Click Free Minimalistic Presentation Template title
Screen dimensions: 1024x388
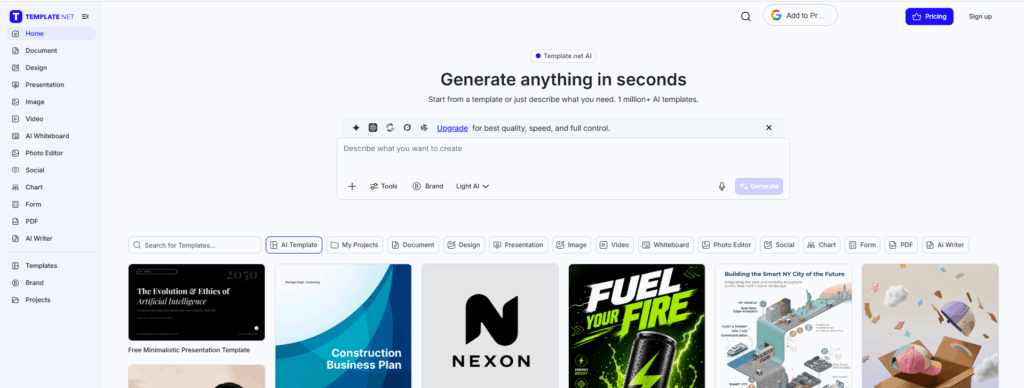pyautogui.click(x=189, y=350)
